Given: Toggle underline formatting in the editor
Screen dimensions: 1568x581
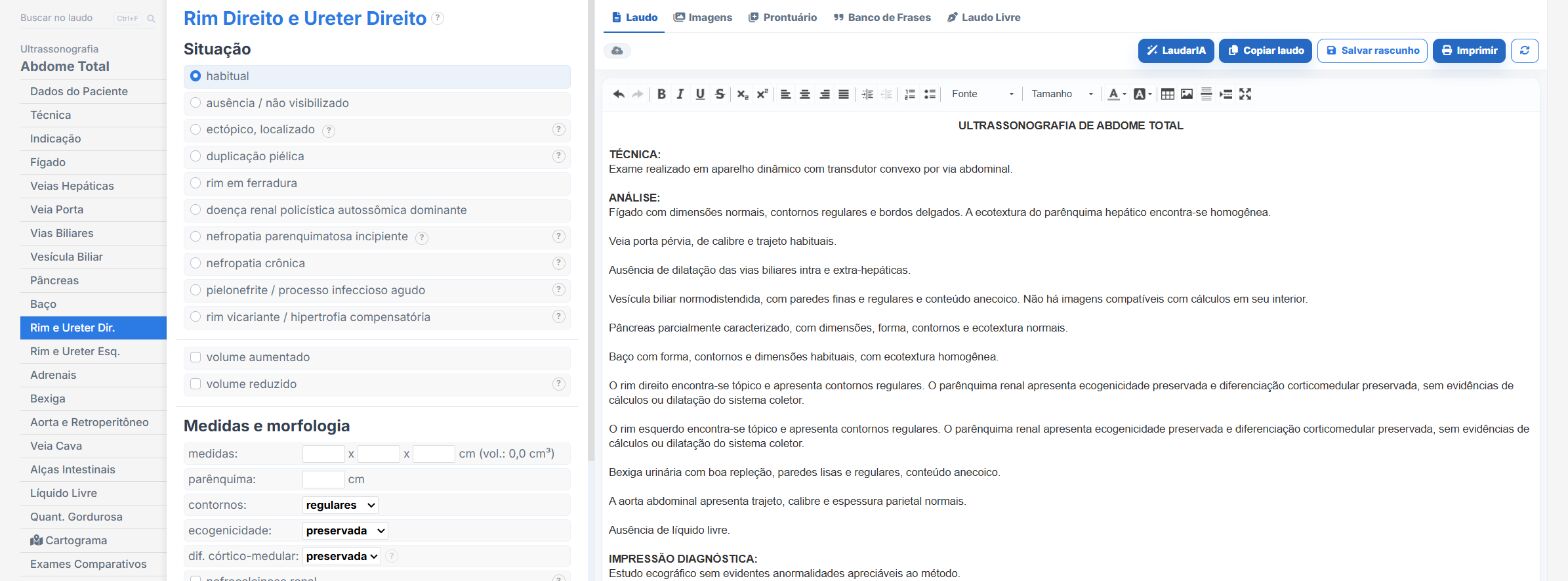Looking at the screenshot, I should 700,94.
